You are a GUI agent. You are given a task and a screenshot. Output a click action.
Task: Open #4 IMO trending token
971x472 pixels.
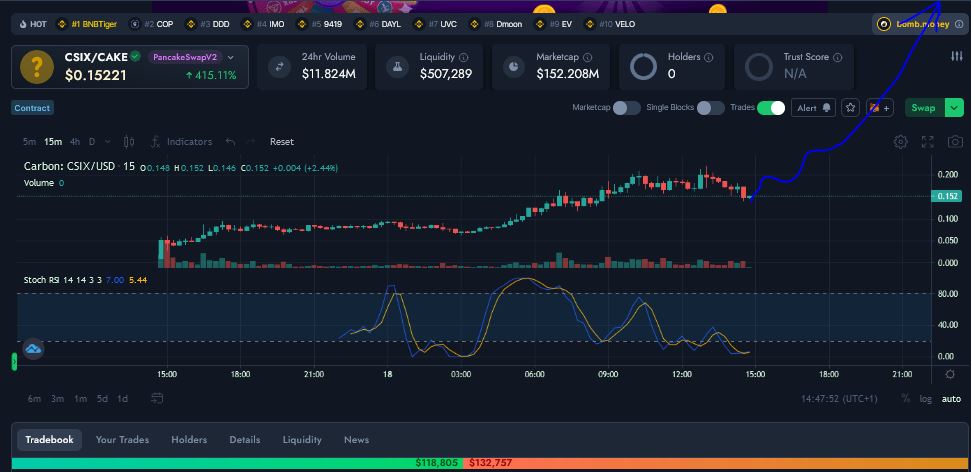coord(263,25)
